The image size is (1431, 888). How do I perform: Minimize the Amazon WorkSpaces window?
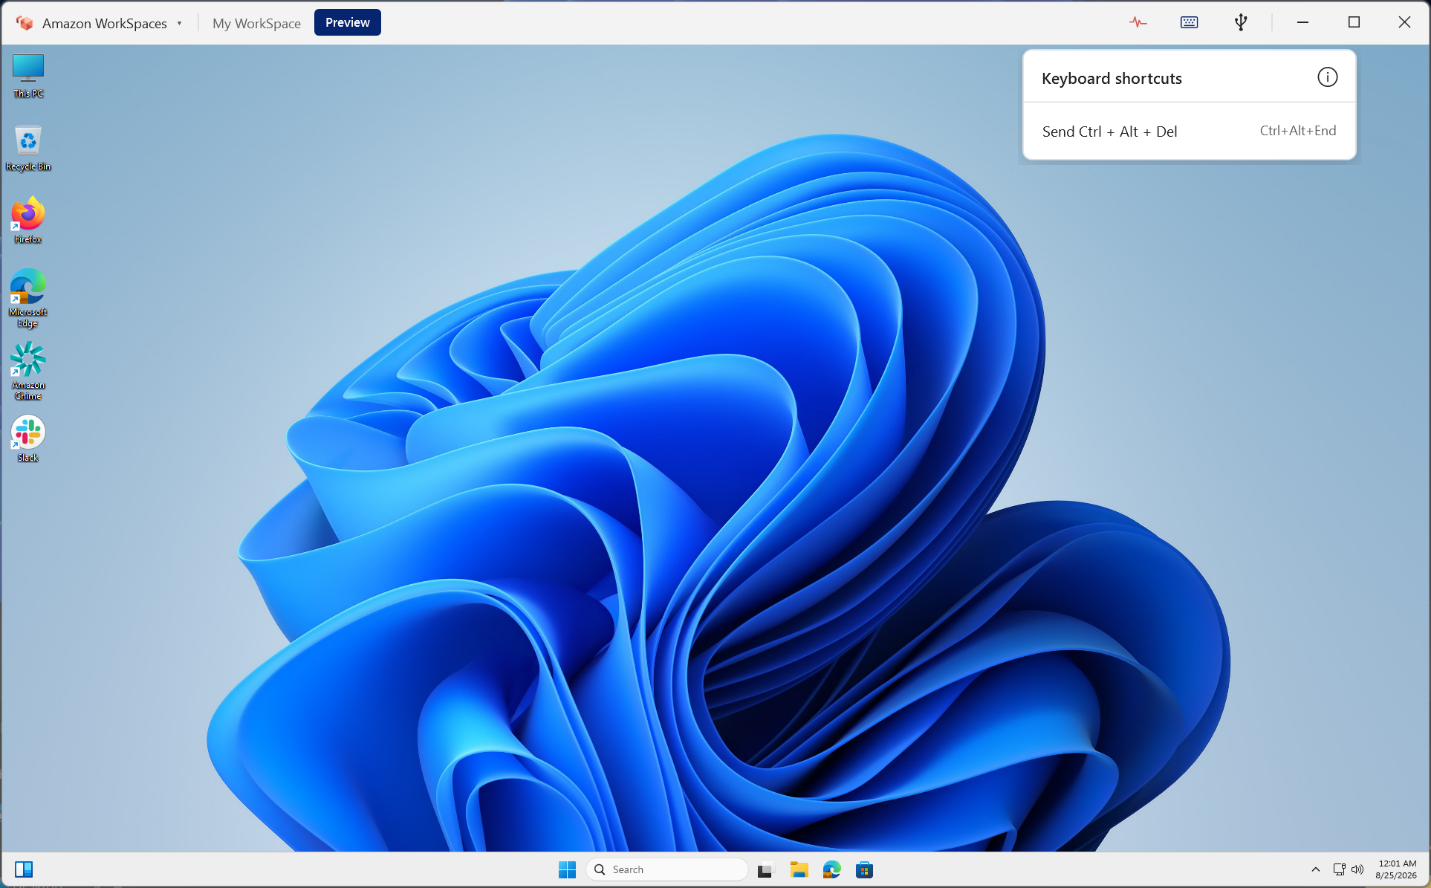pyautogui.click(x=1302, y=22)
